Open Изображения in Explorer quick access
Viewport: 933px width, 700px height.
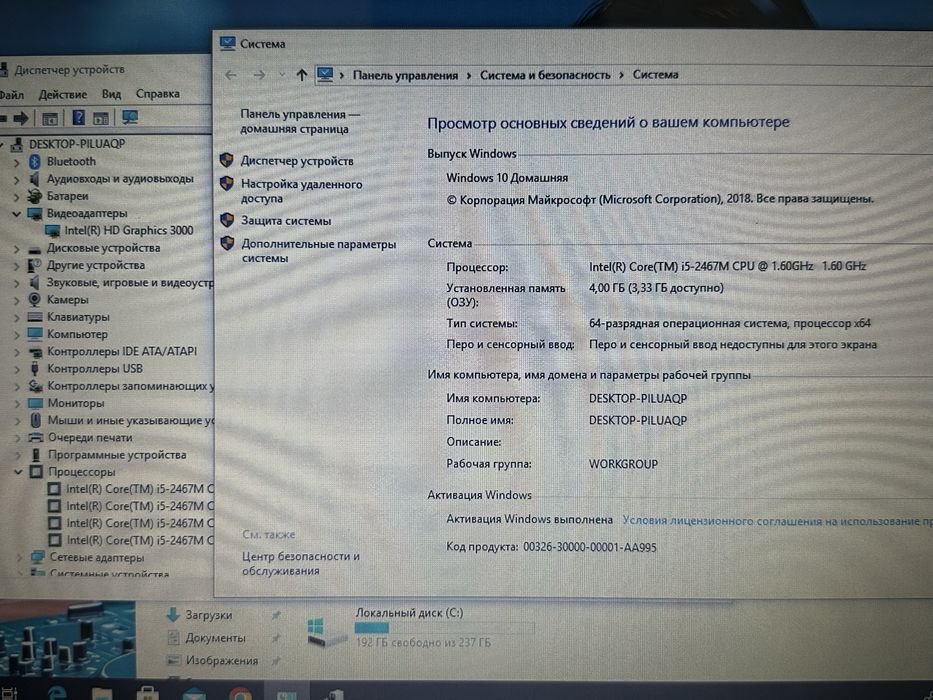pos(221,661)
